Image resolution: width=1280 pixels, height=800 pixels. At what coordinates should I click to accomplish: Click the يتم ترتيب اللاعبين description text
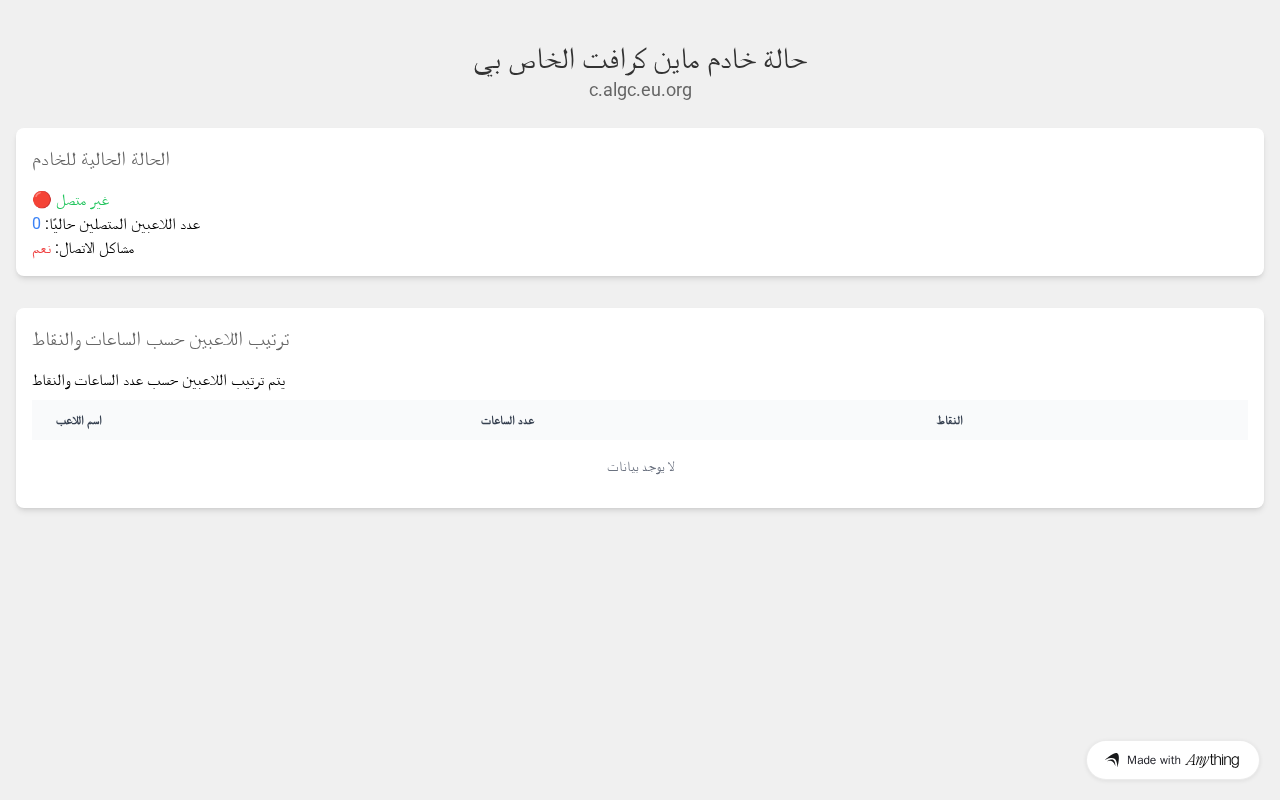159,381
